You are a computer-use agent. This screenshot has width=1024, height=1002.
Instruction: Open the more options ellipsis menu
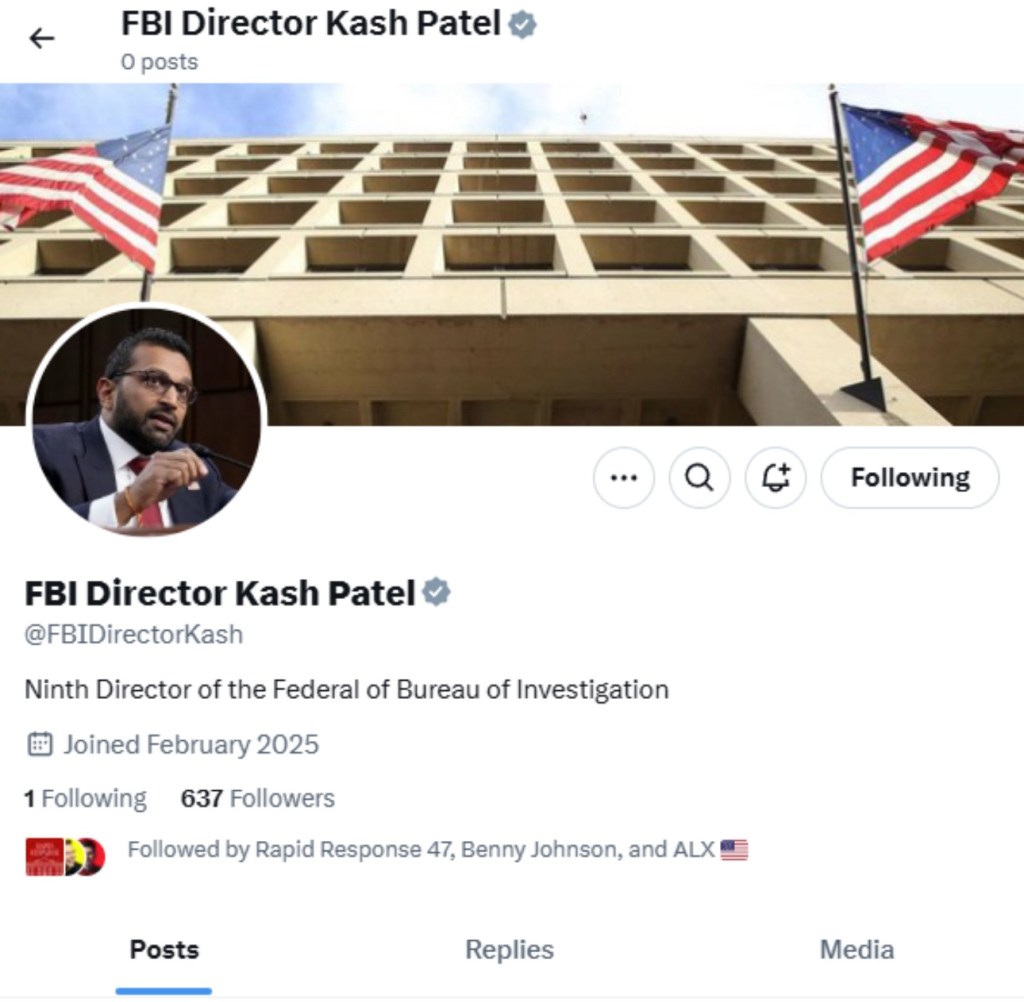[x=623, y=478]
